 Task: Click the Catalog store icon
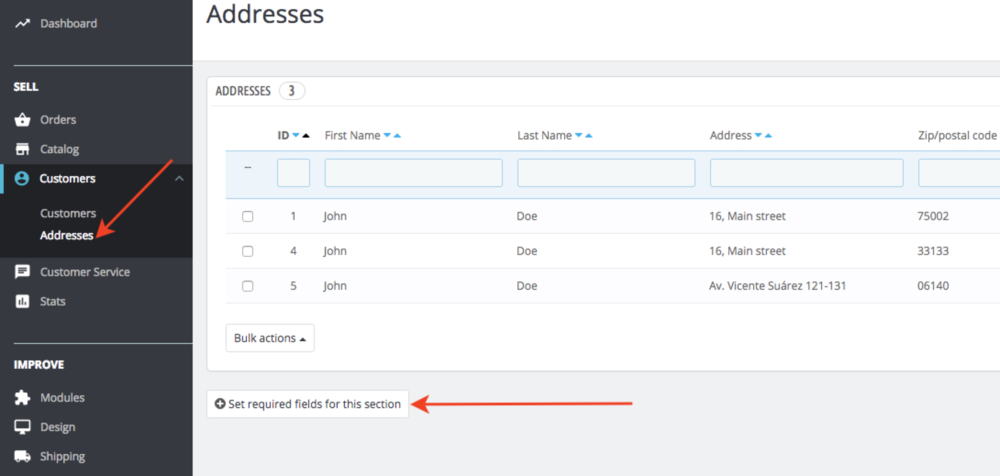tap(22, 149)
